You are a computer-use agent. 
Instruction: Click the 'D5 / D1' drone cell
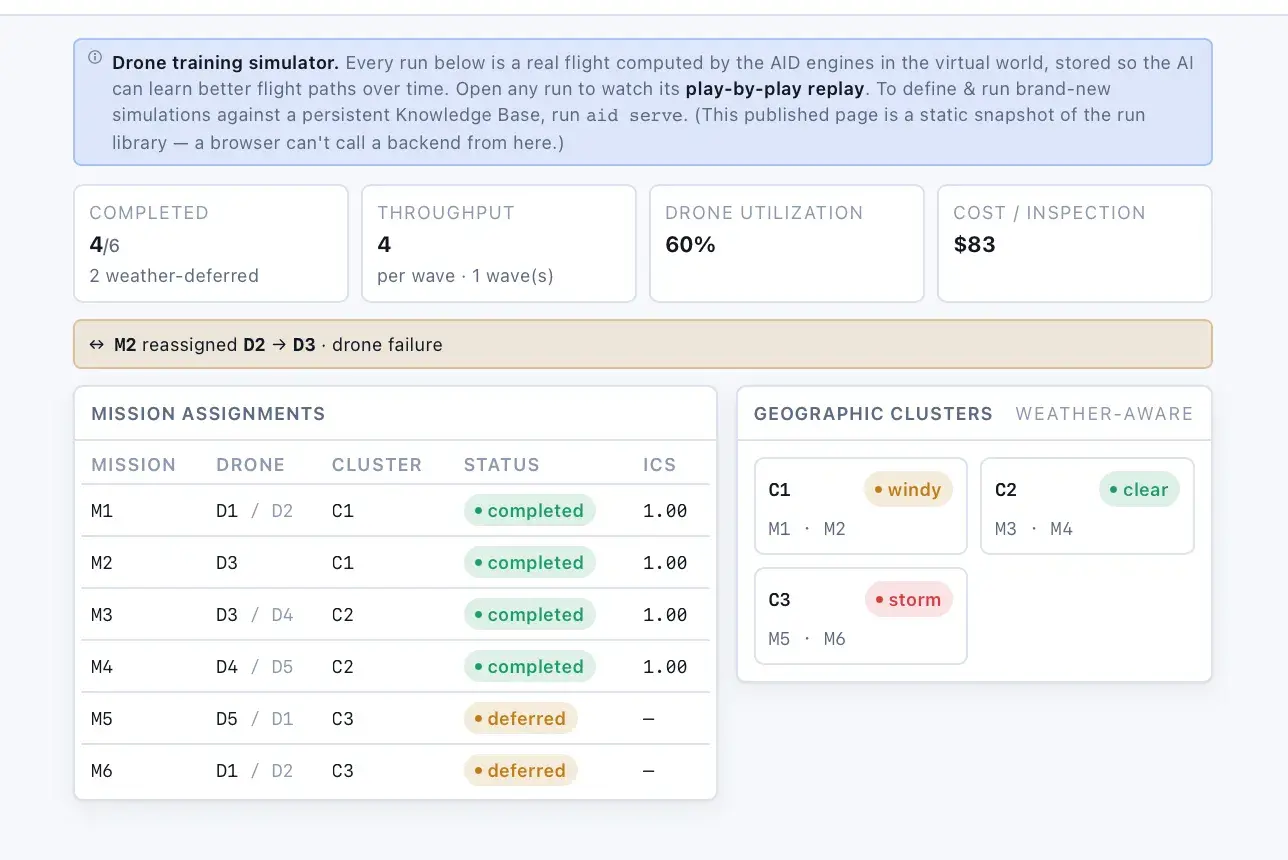[x=255, y=719]
